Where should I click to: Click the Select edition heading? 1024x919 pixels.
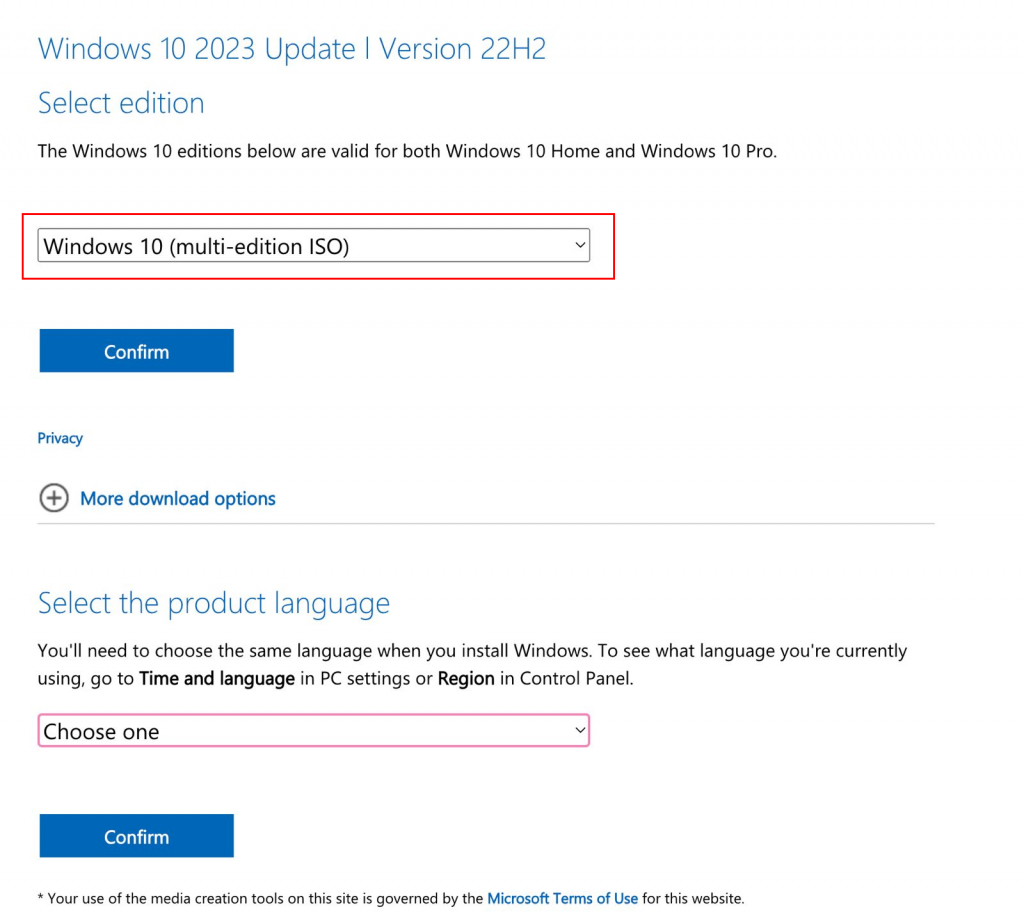pos(121,103)
